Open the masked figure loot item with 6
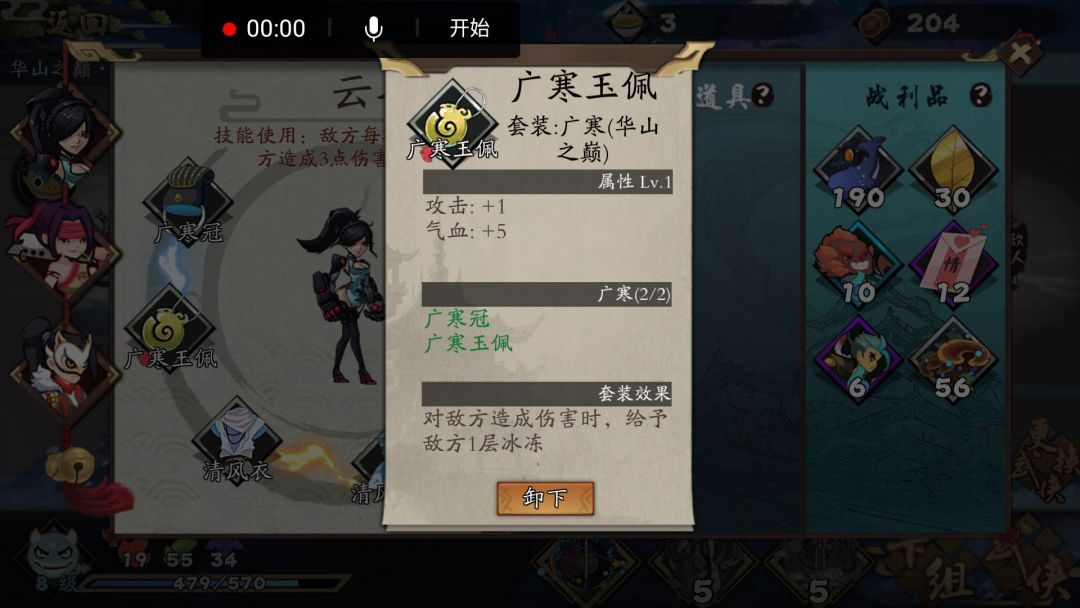The image size is (1080, 608). click(x=858, y=360)
